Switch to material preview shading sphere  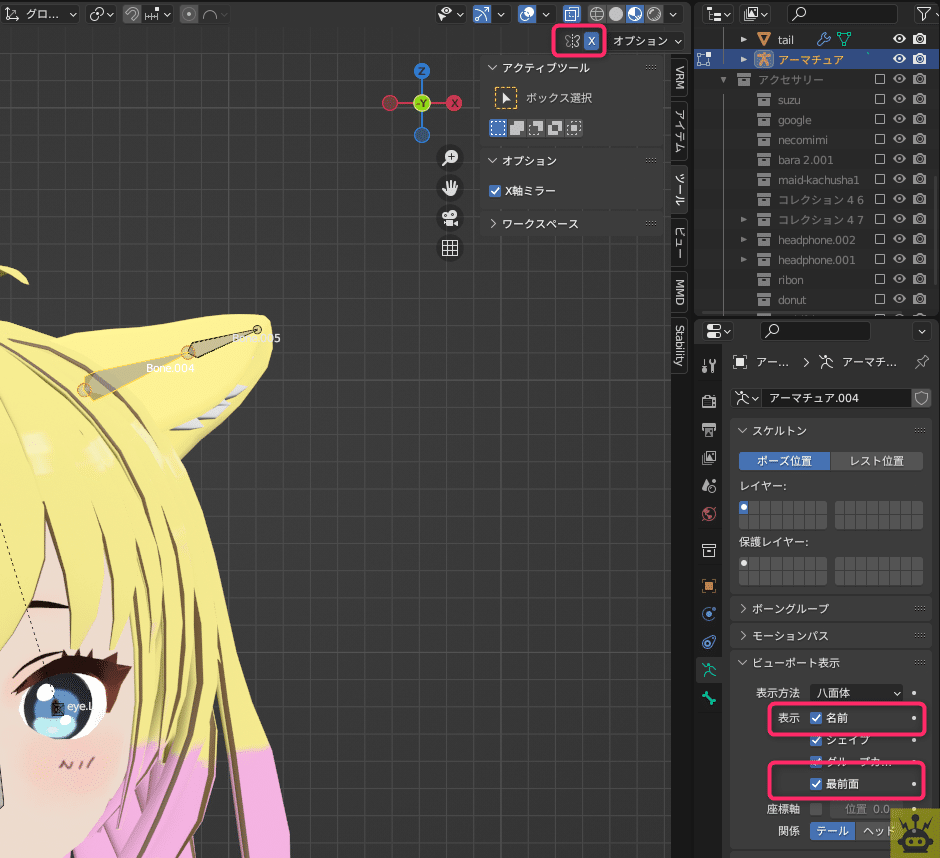point(635,14)
